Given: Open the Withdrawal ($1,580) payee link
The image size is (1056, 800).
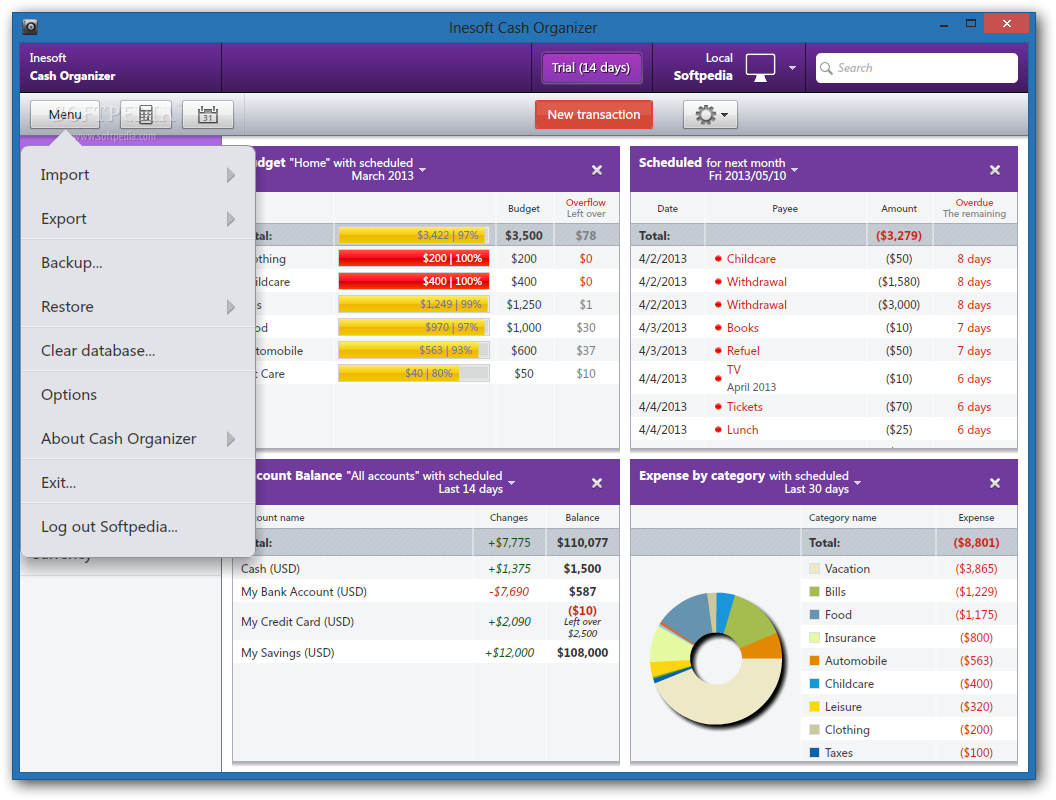Looking at the screenshot, I should (x=756, y=281).
